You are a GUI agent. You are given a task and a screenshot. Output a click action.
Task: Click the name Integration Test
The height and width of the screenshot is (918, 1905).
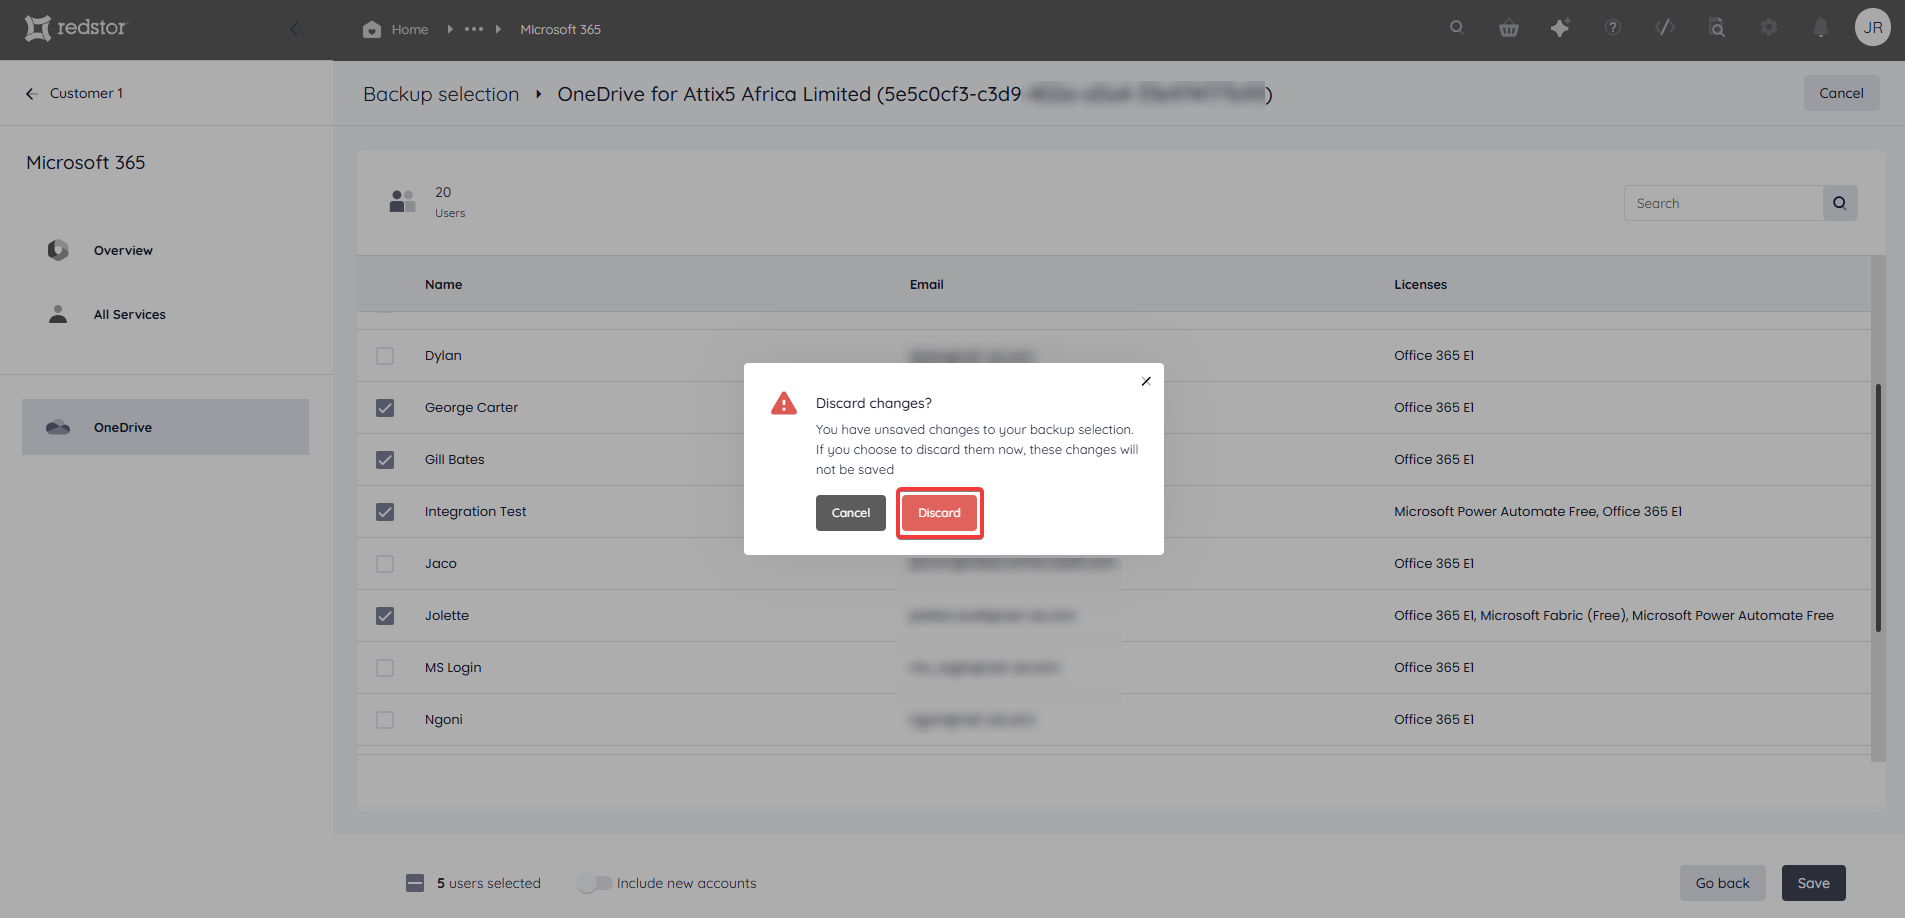click(475, 512)
